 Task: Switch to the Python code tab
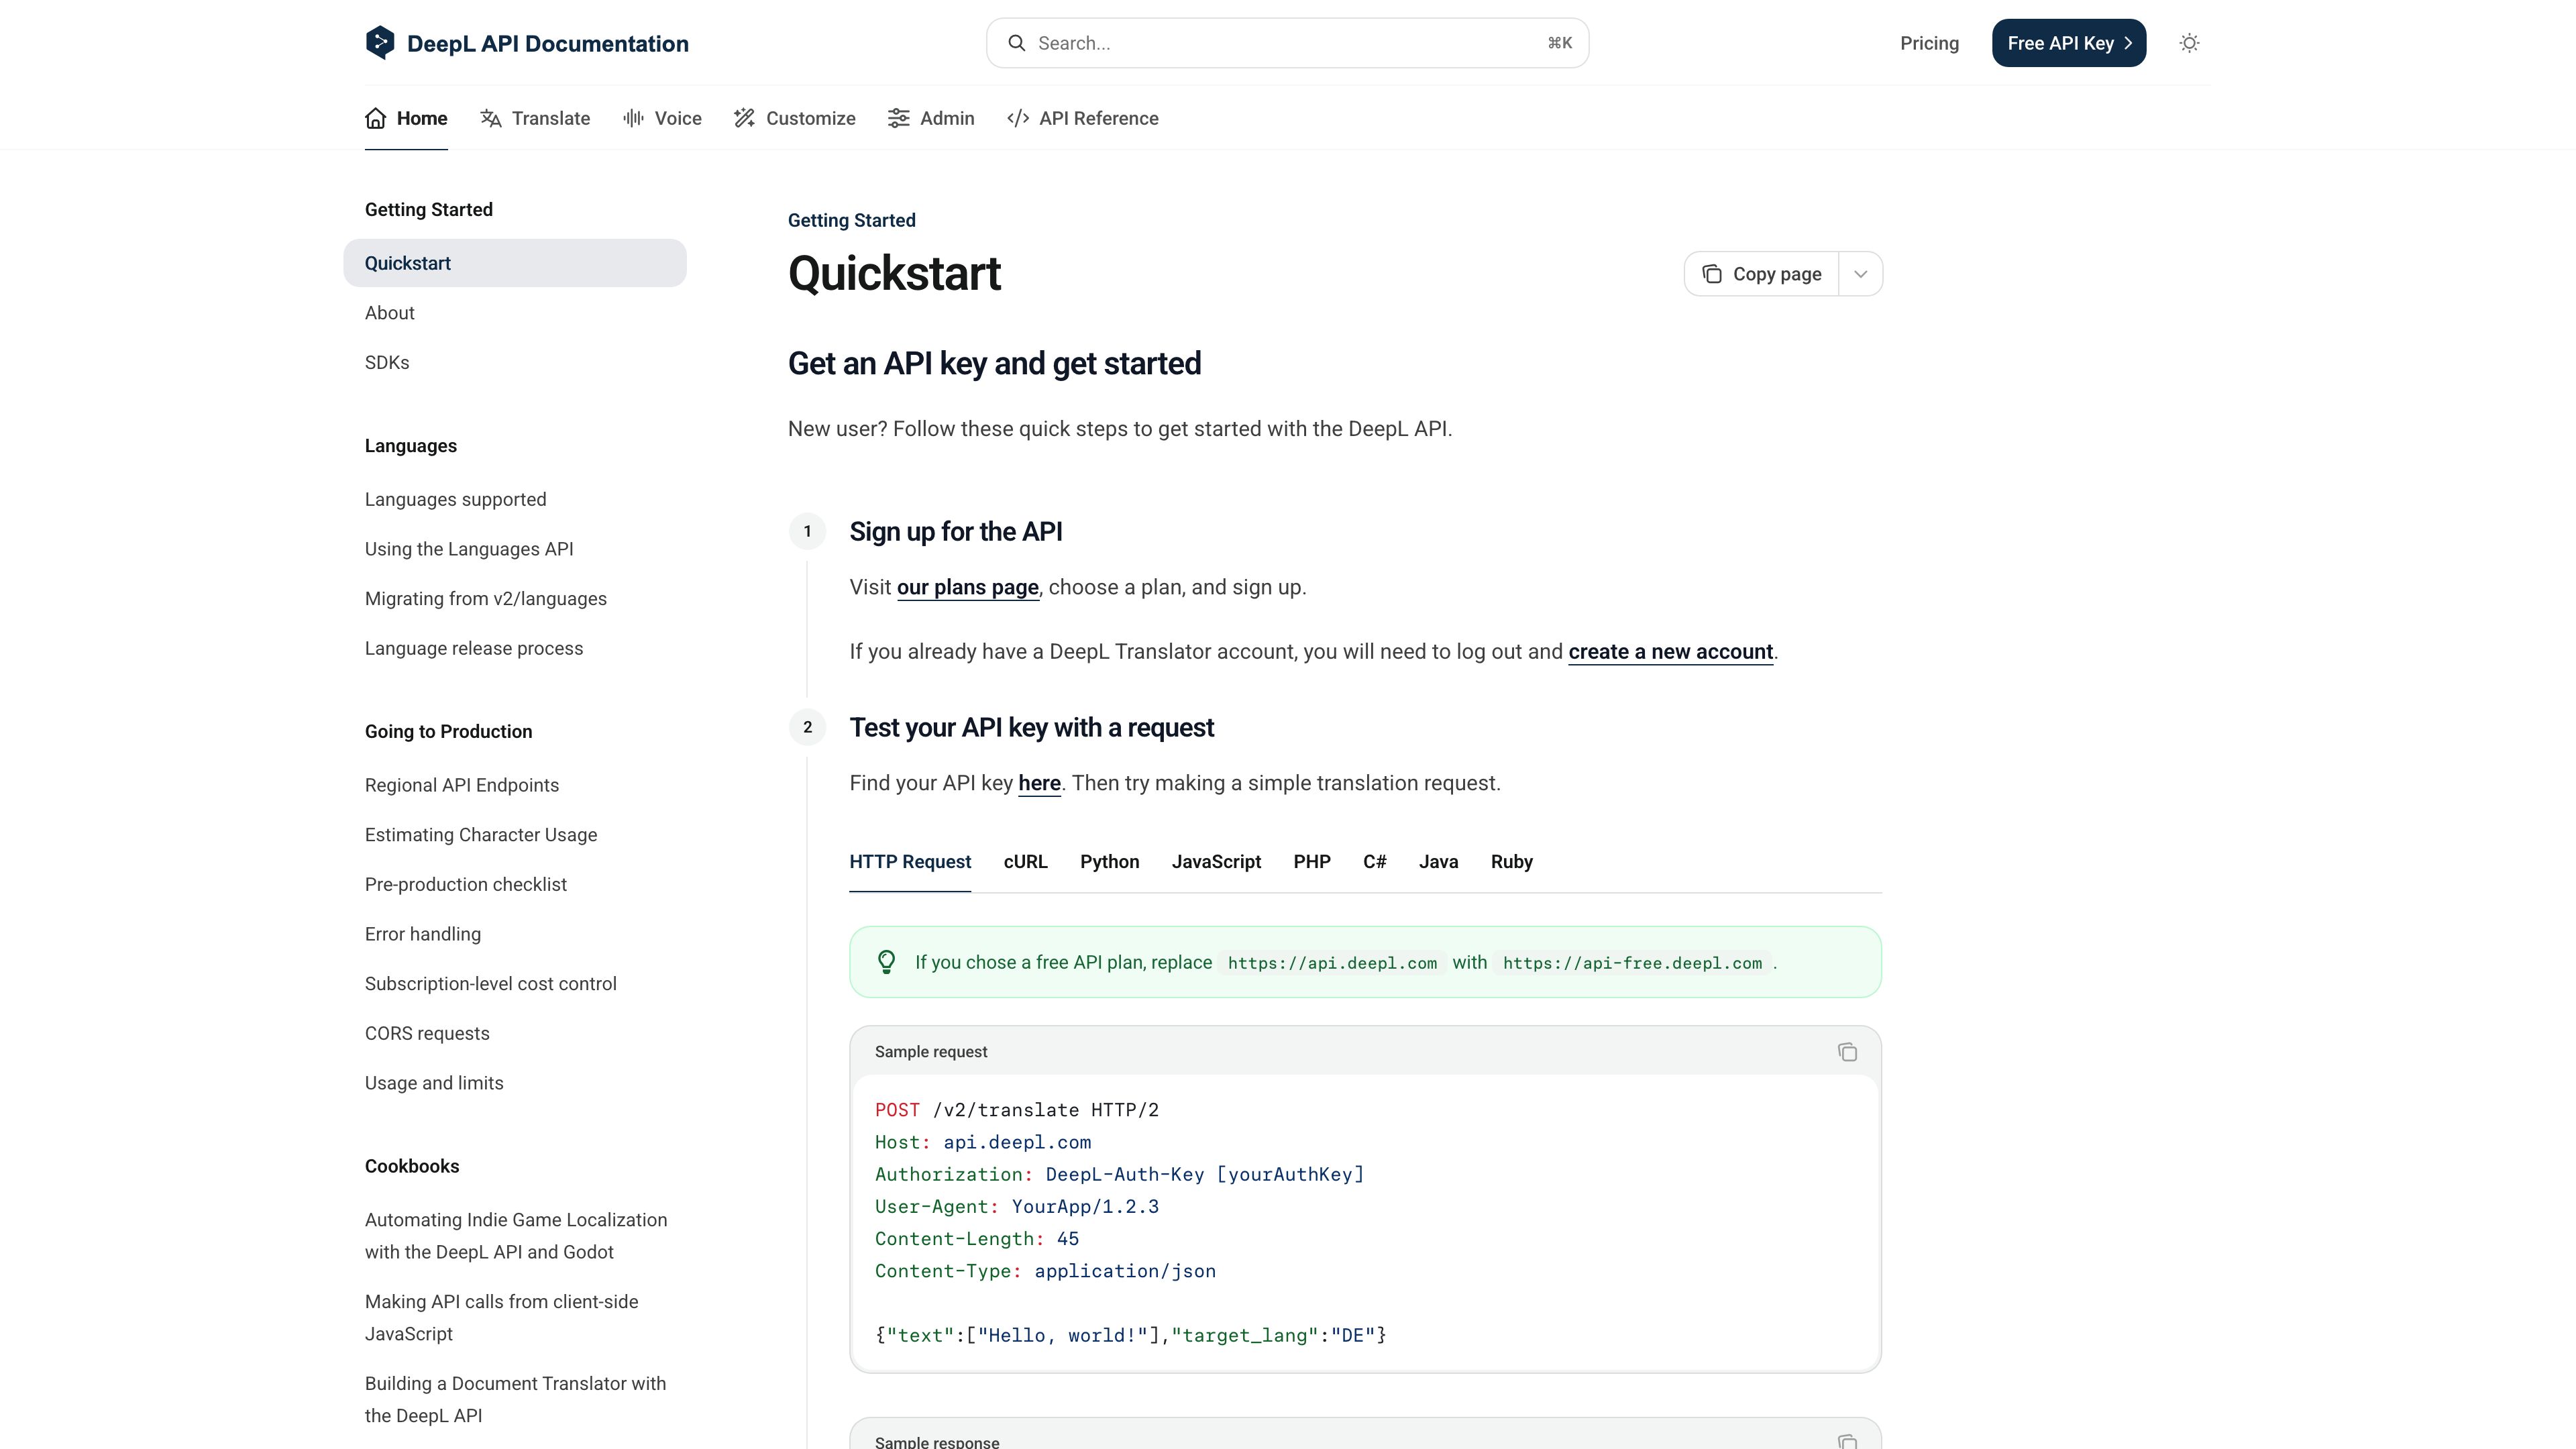[1110, 862]
